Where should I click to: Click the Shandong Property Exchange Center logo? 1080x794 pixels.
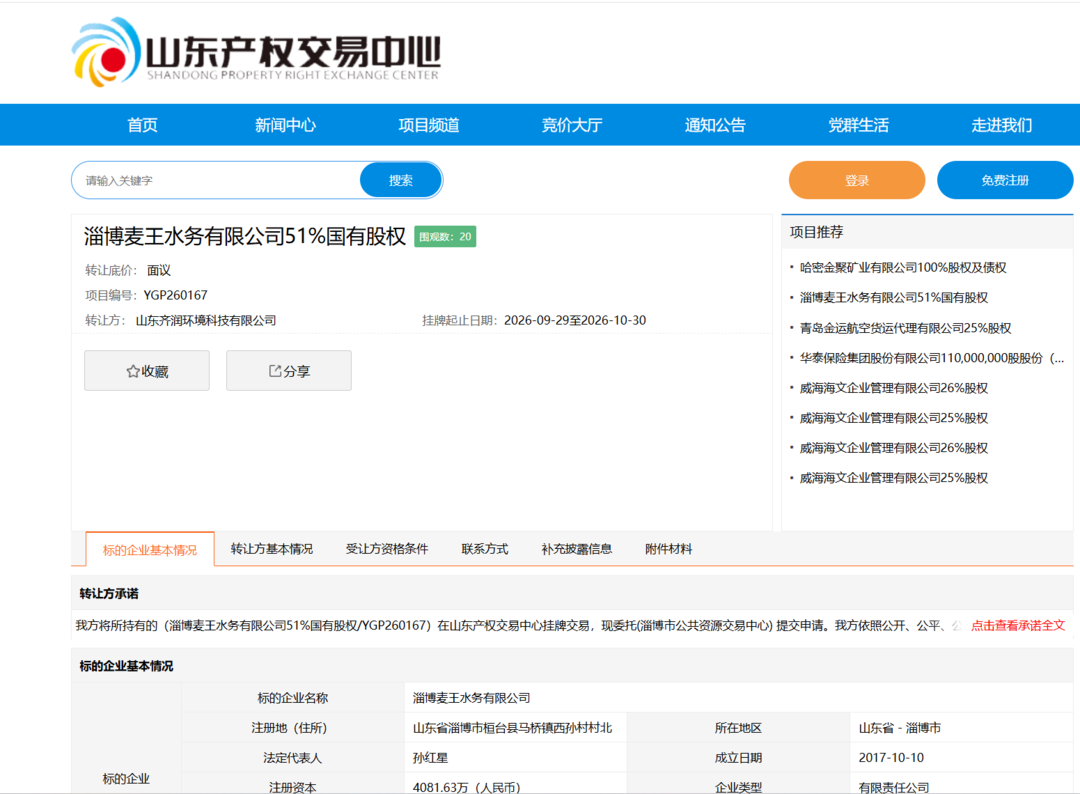point(256,52)
